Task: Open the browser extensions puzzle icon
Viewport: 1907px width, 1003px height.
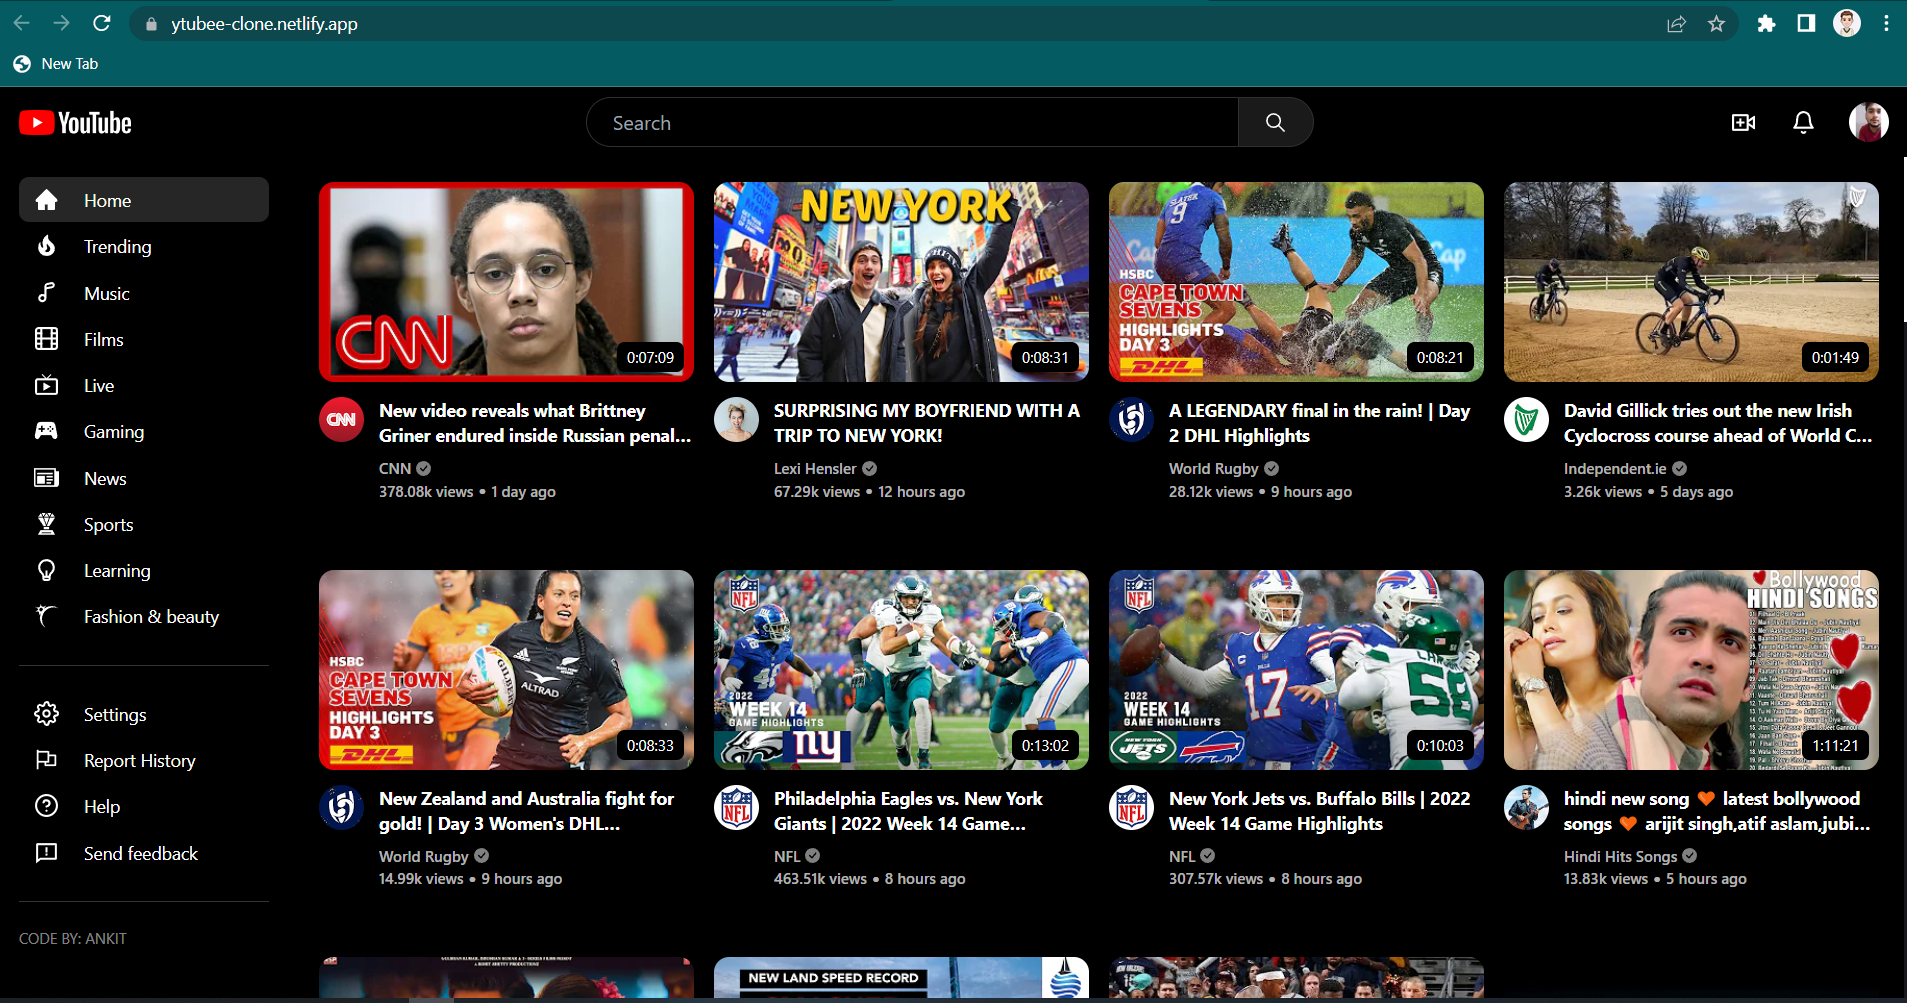Action: pyautogui.click(x=1766, y=23)
